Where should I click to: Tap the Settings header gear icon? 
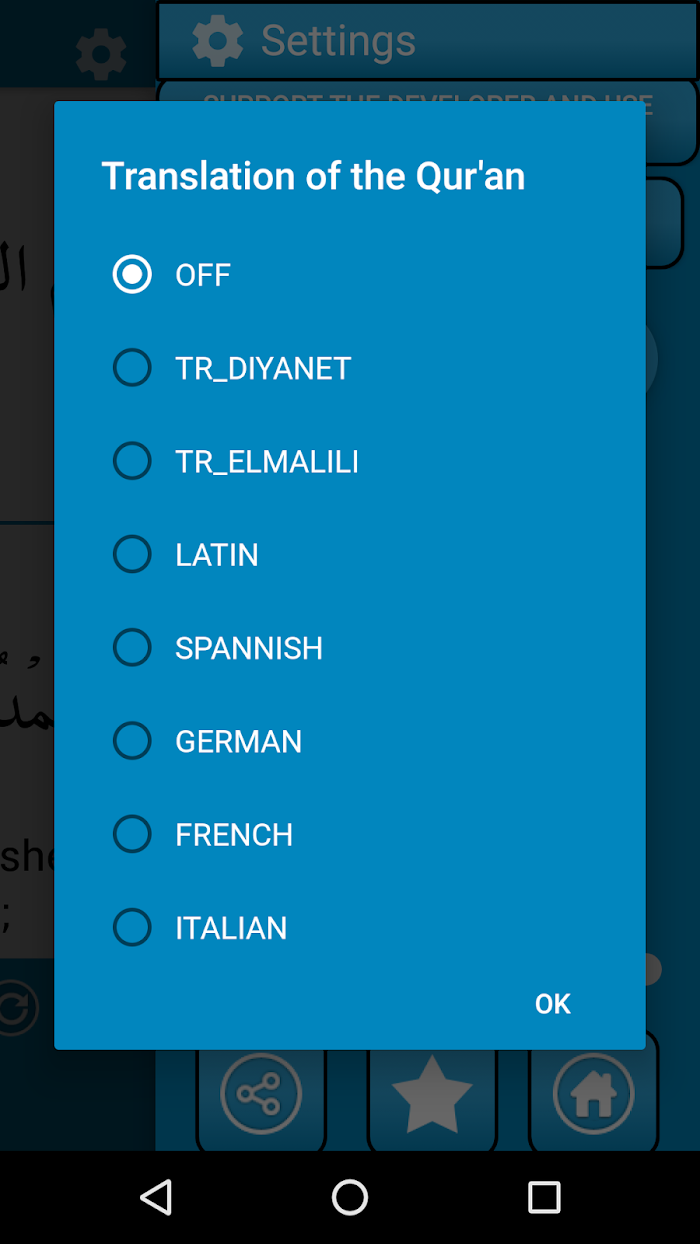[x=218, y=40]
